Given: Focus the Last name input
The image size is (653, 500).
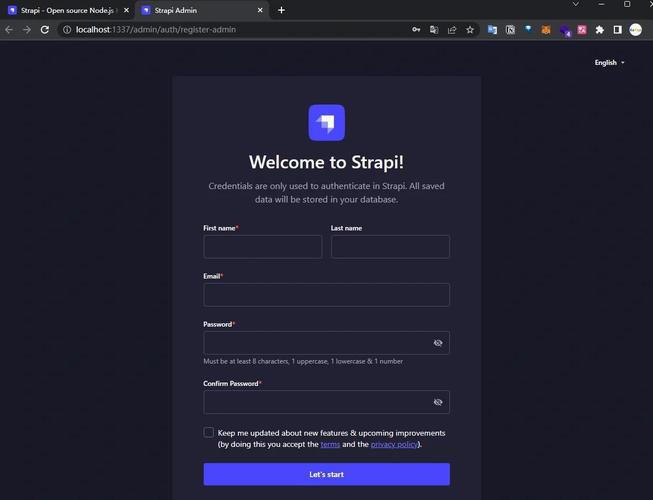Looking at the screenshot, I should pyautogui.click(x=390, y=246).
